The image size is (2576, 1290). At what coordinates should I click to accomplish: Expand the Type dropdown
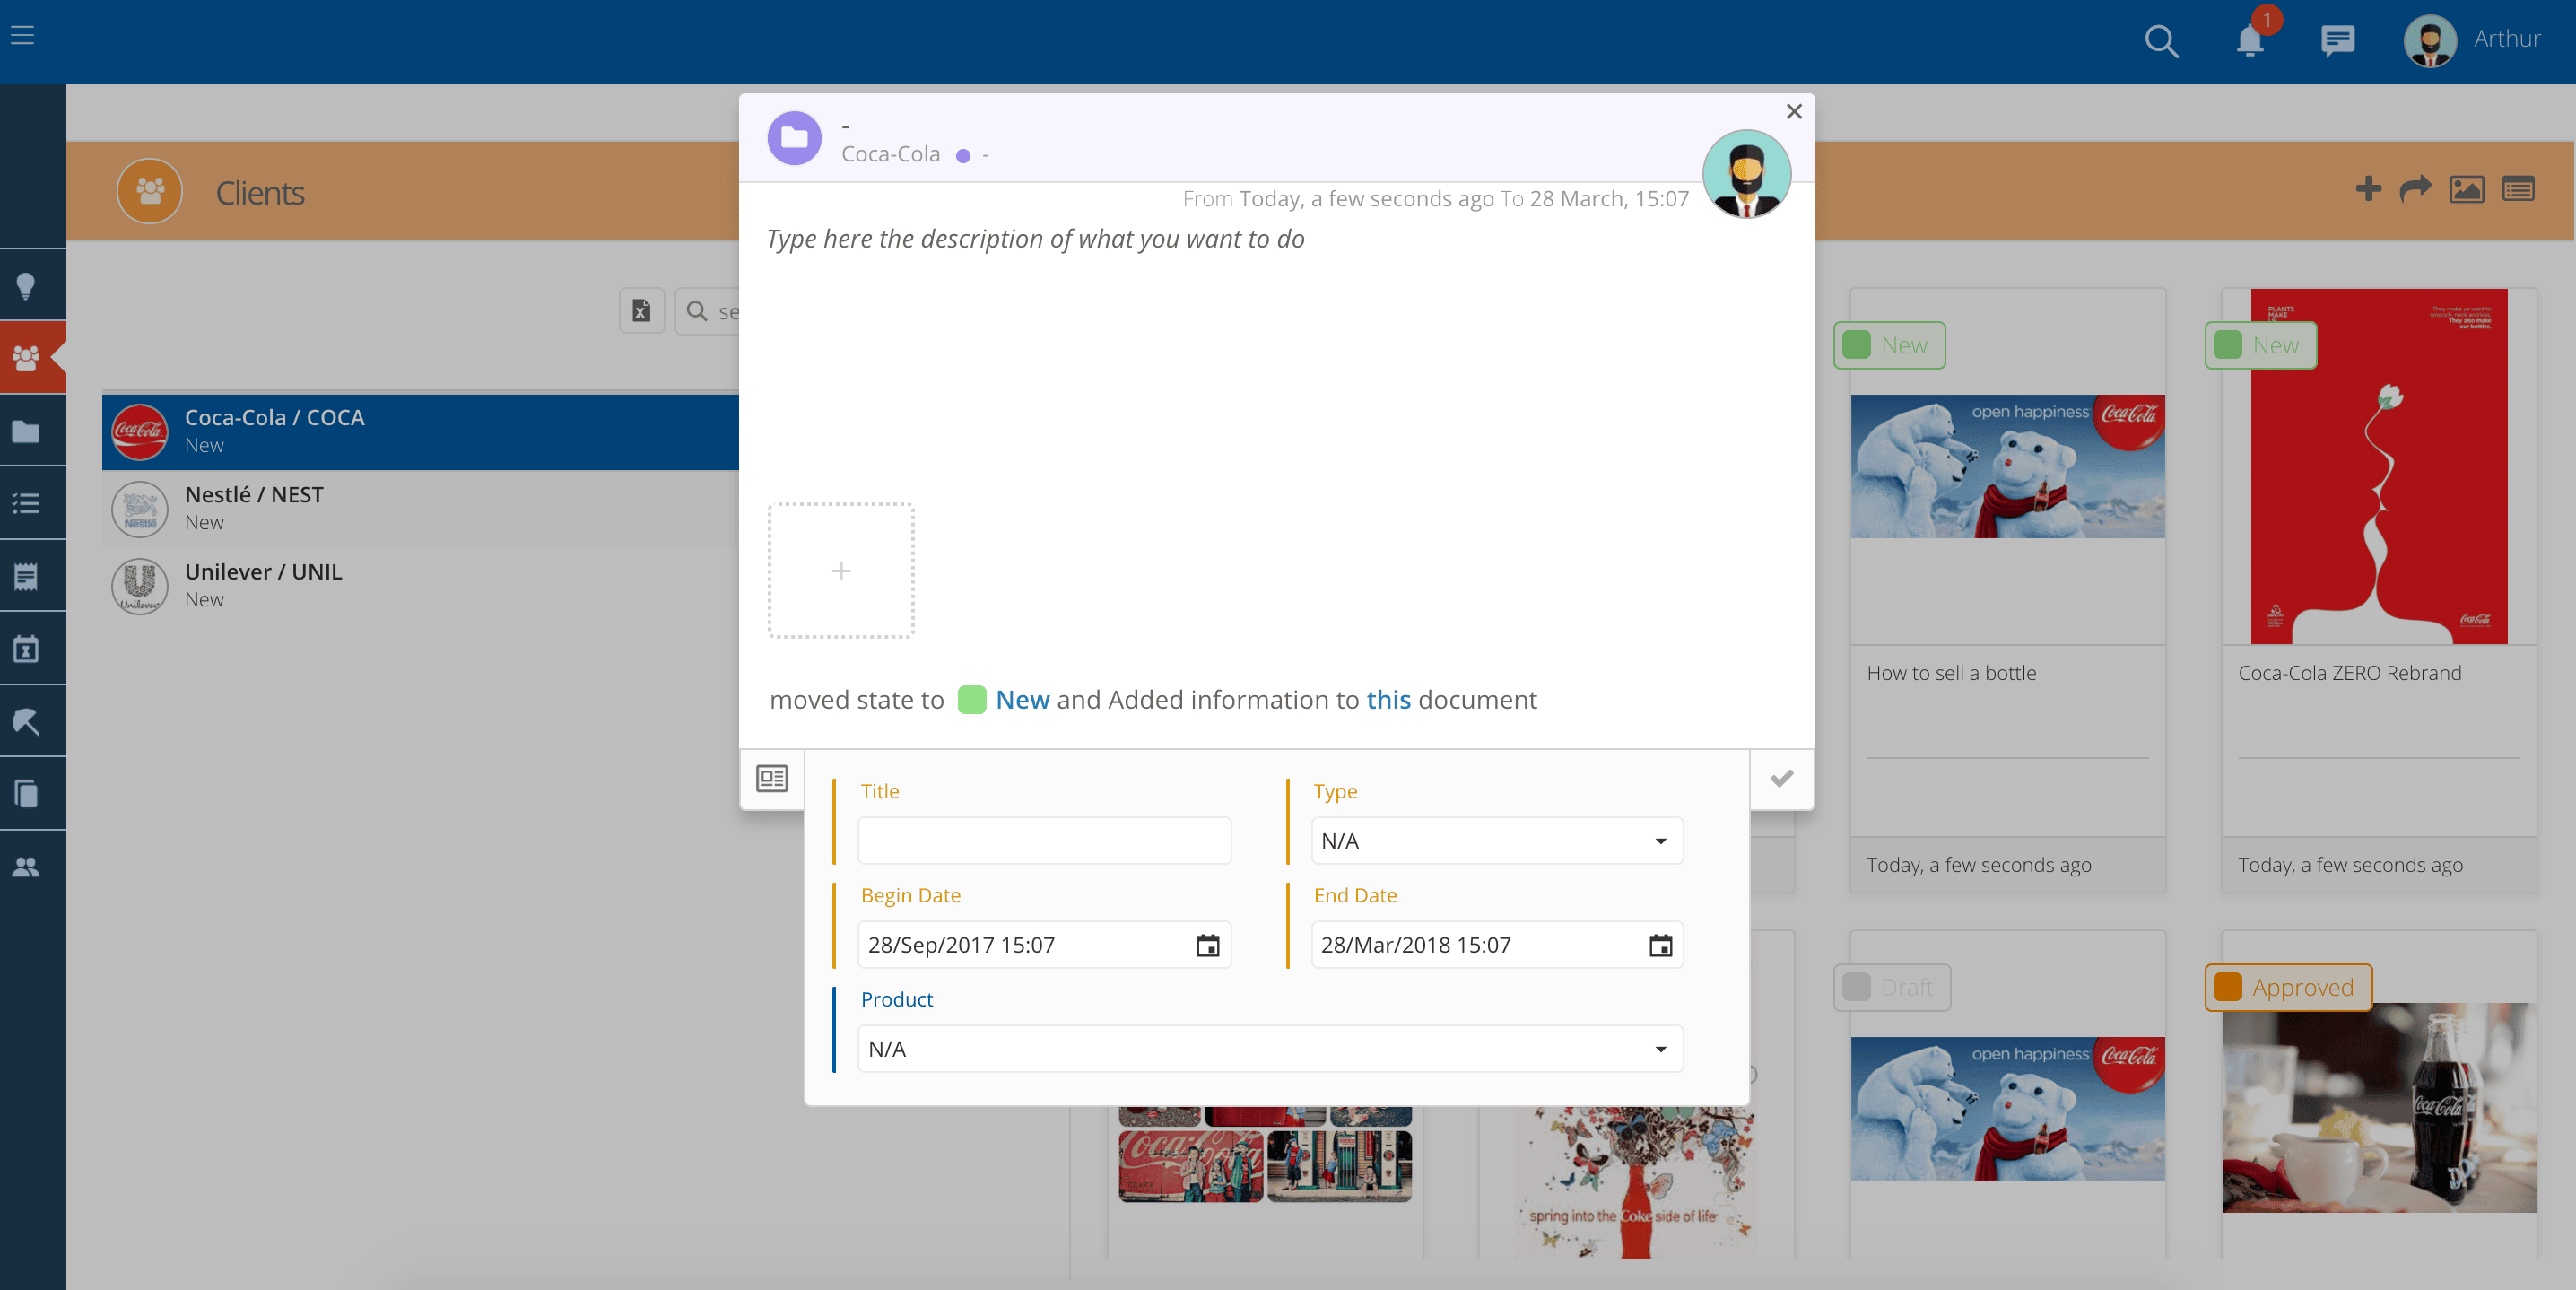coord(1496,841)
